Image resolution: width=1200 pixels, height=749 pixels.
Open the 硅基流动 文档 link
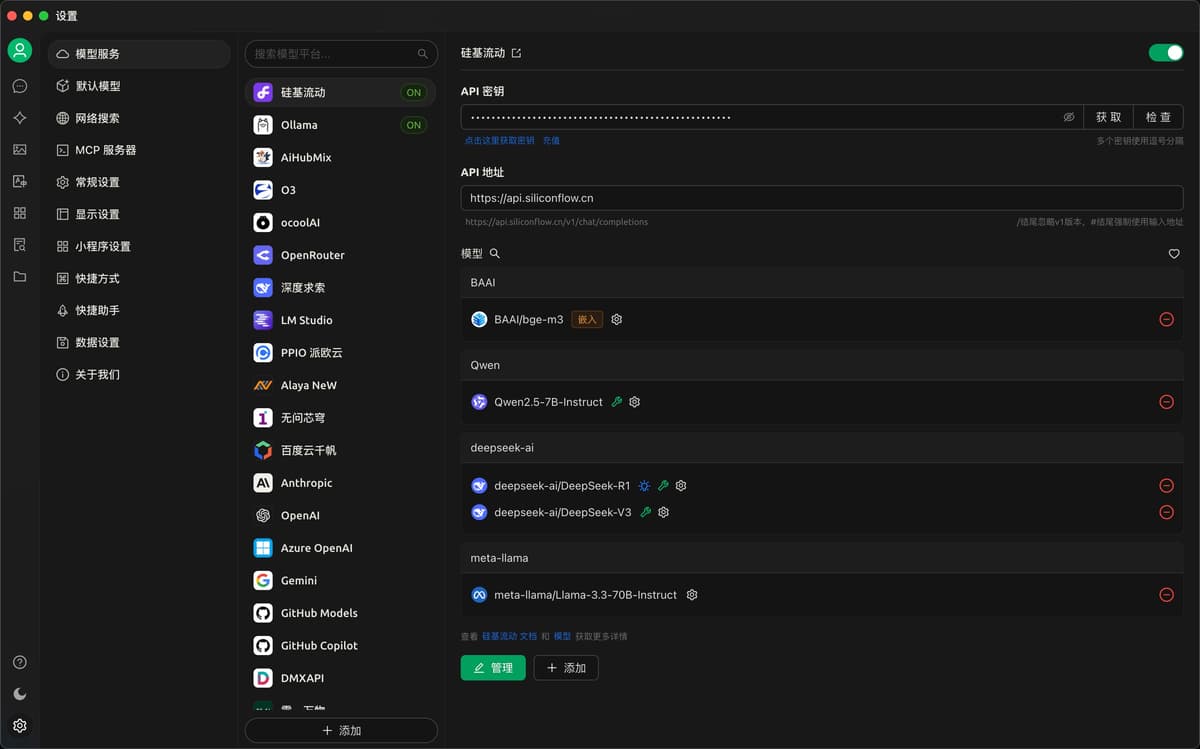509,636
